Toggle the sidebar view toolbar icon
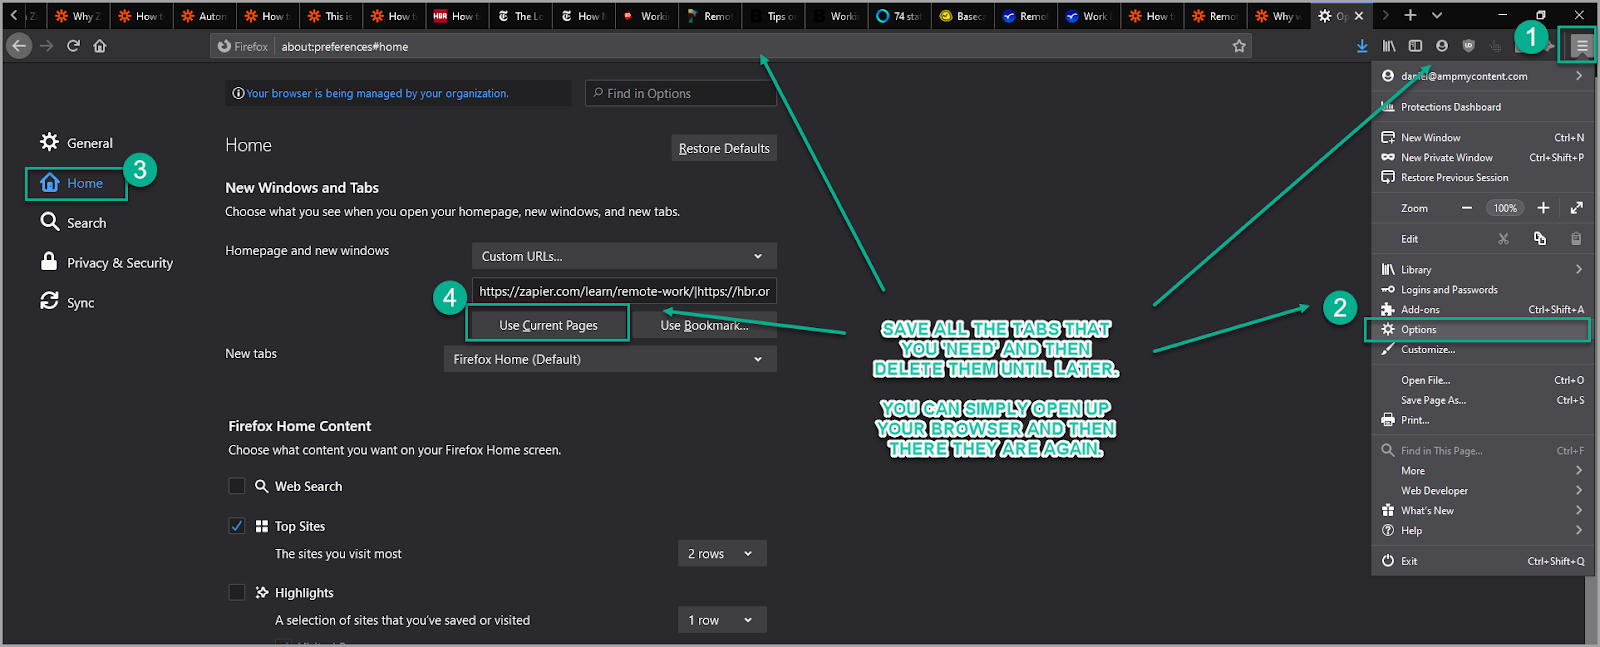The image size is (1600, 647). tap(1415, 46)
